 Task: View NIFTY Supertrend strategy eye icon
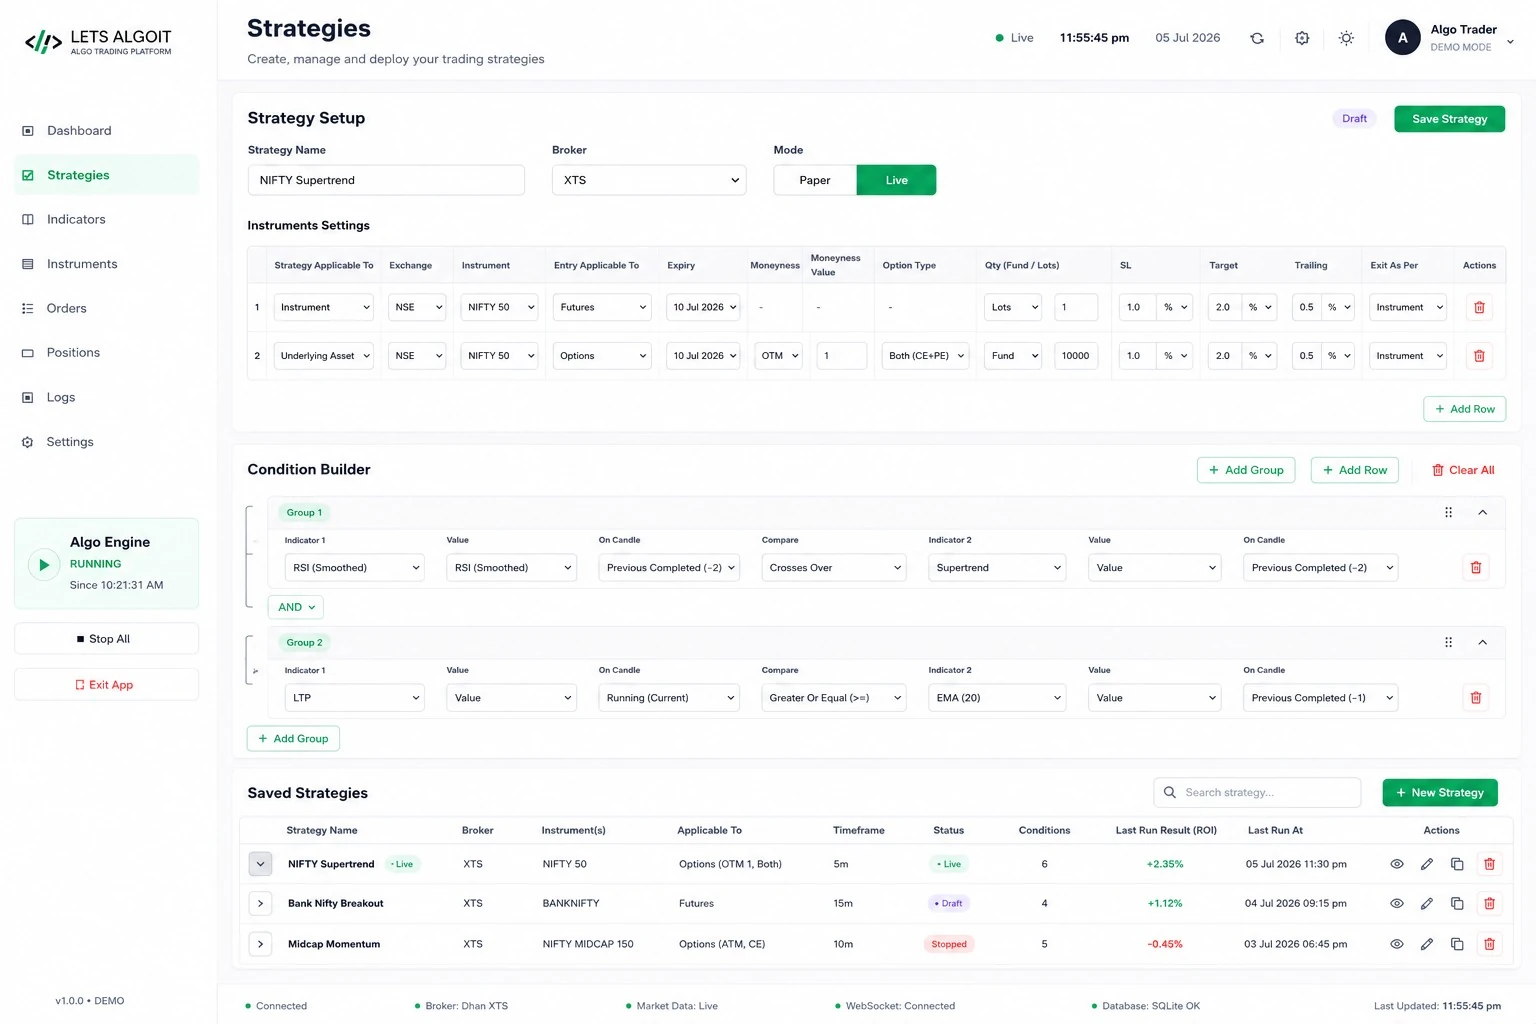(1397, 864)
